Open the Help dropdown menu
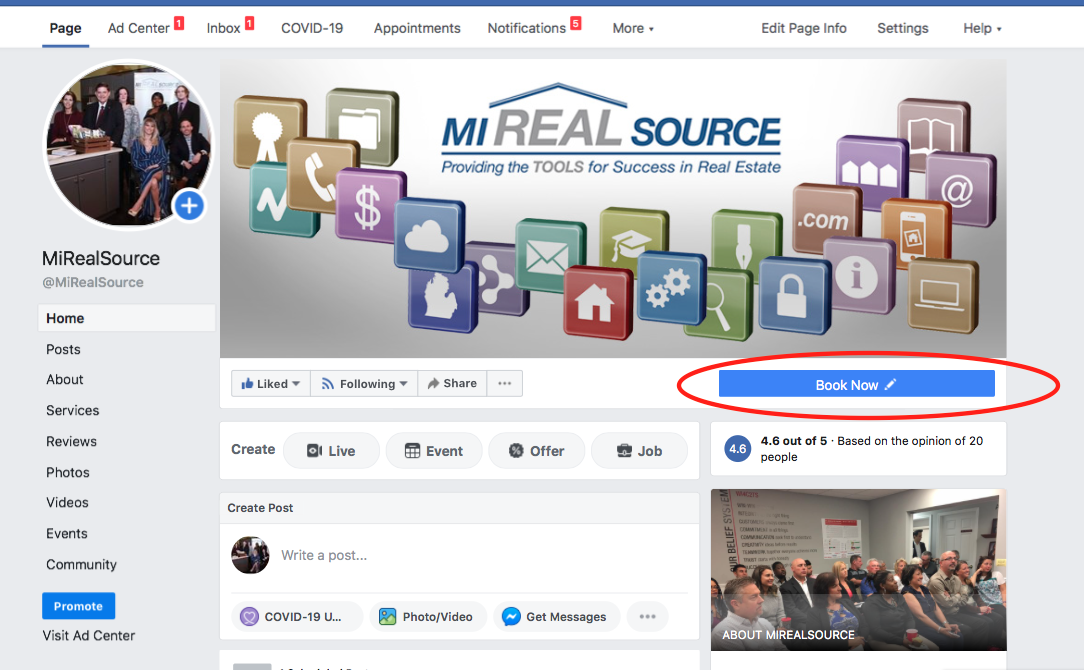Screen dimensions: 1084x670 point(982,28)
